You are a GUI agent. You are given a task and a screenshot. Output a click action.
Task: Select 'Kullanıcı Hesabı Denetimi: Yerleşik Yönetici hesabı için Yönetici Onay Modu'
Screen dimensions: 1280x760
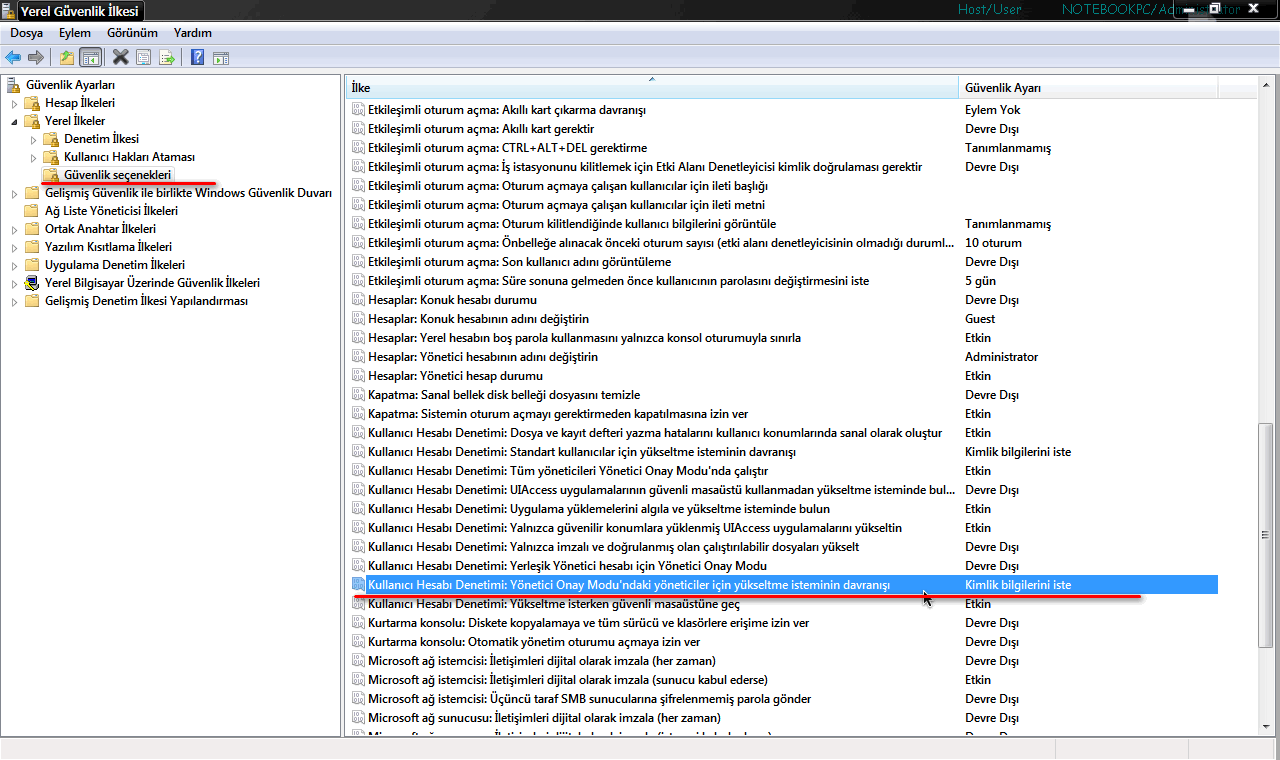(567, 566)
